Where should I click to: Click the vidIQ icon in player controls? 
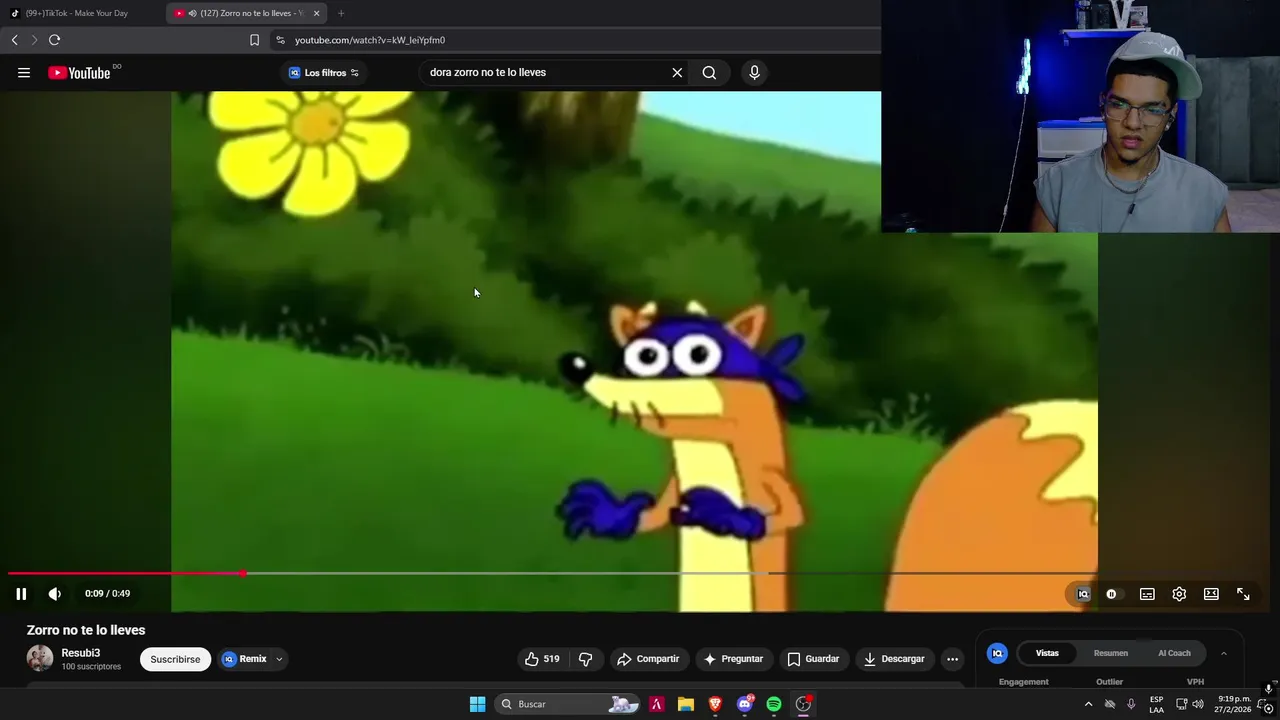tap(1083, 594)
